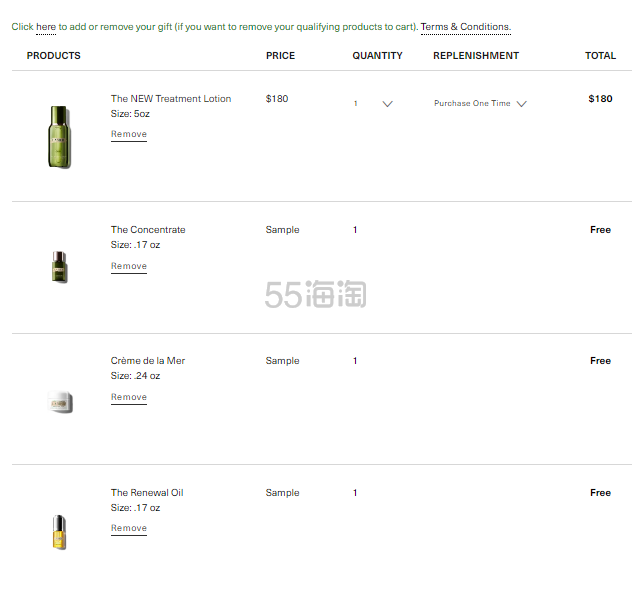
Task: Click the QUANTITY column header
Action: (377, 56)
